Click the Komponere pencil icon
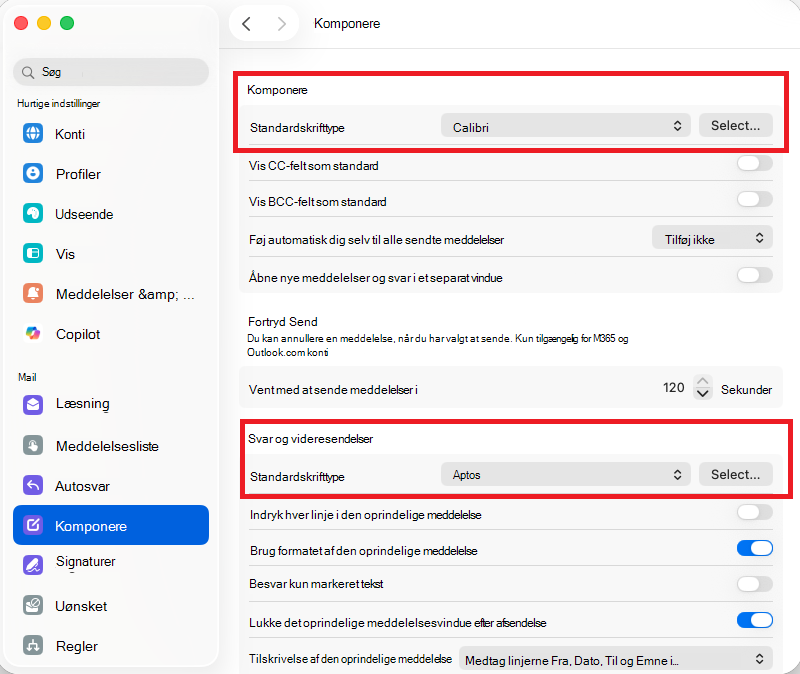 click(33, 525)
